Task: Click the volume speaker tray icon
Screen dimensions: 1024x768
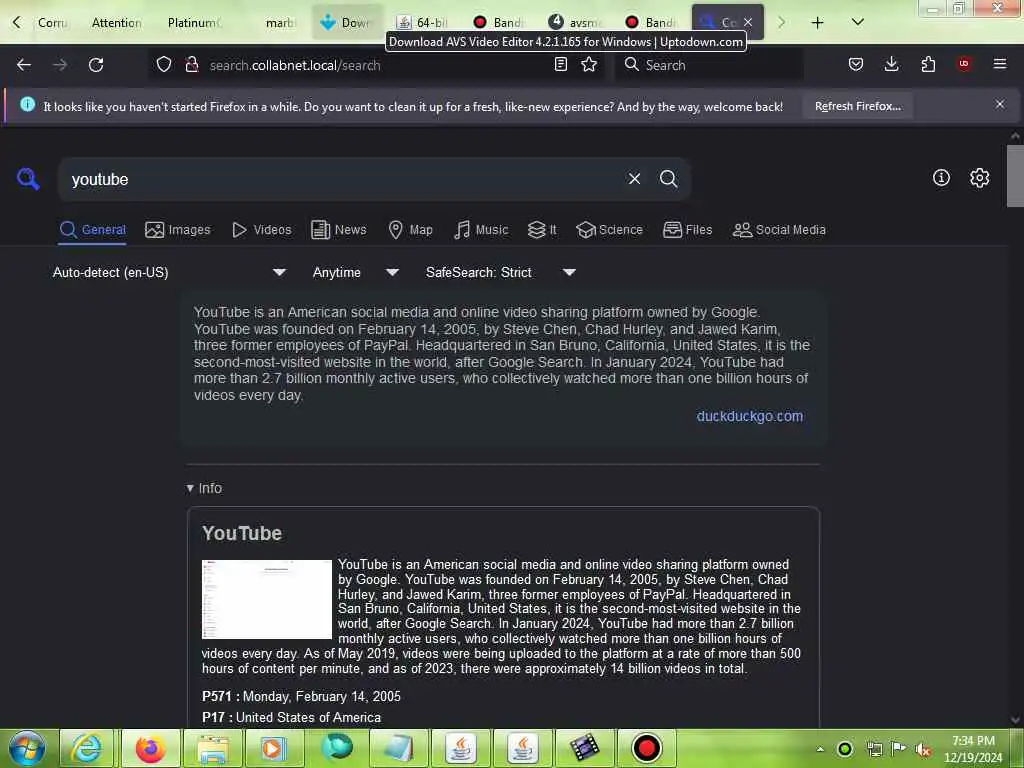Action: click(922, 749)
